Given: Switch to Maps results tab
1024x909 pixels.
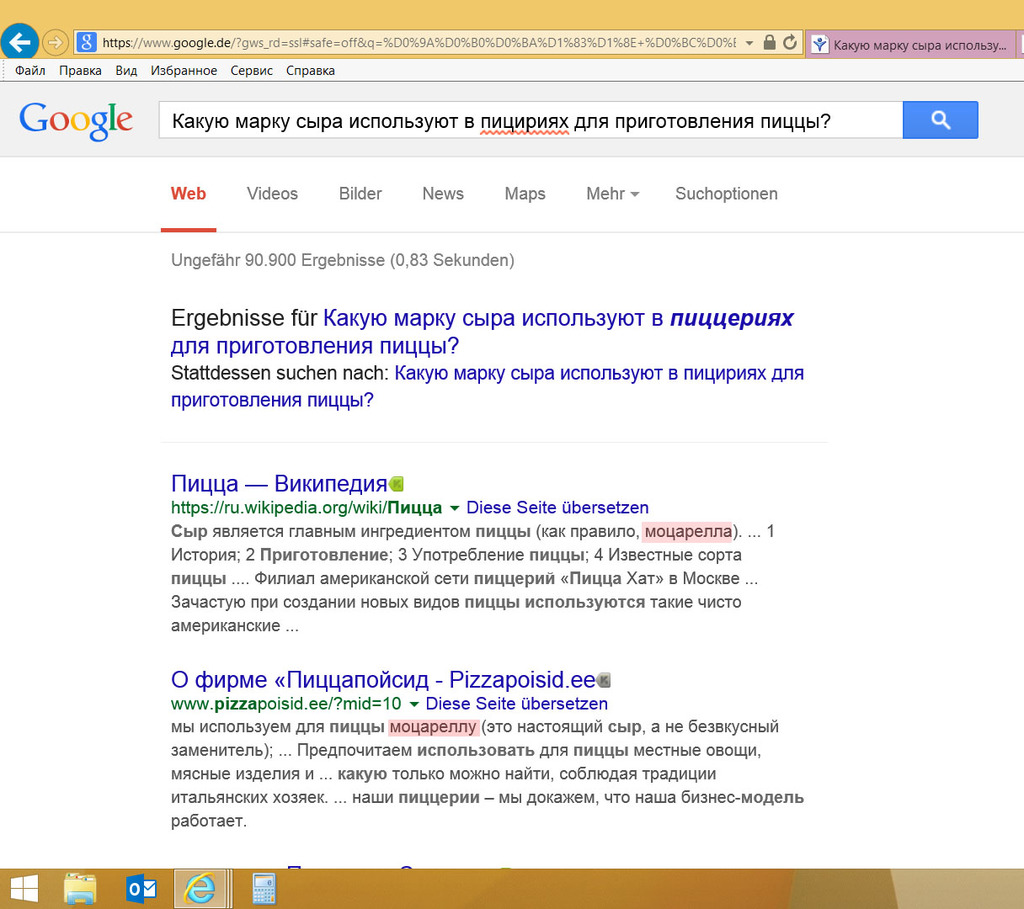Looking at the screenshot, I should [x=525, y=194].
